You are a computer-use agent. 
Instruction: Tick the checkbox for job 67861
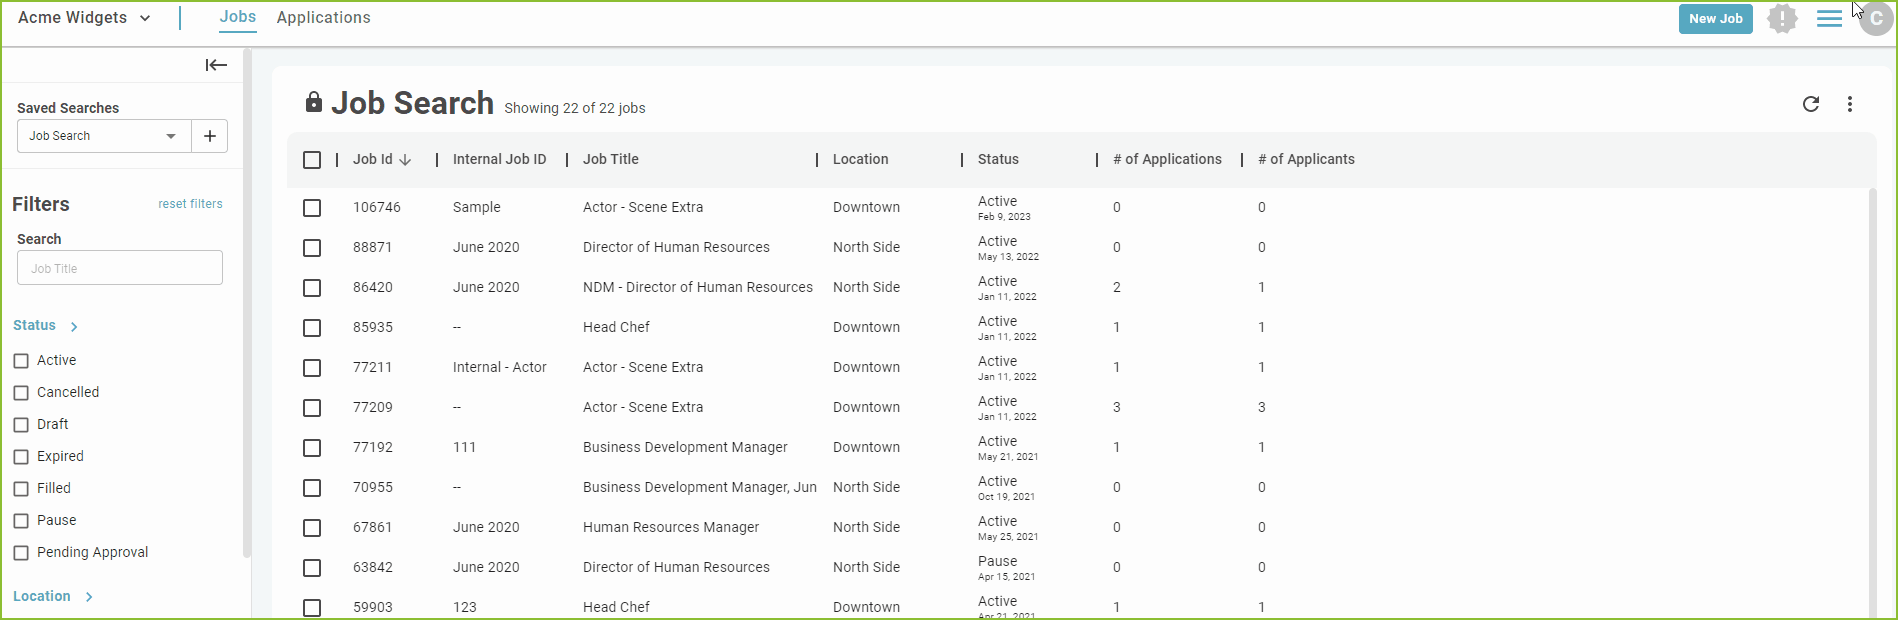coord(312,528)
